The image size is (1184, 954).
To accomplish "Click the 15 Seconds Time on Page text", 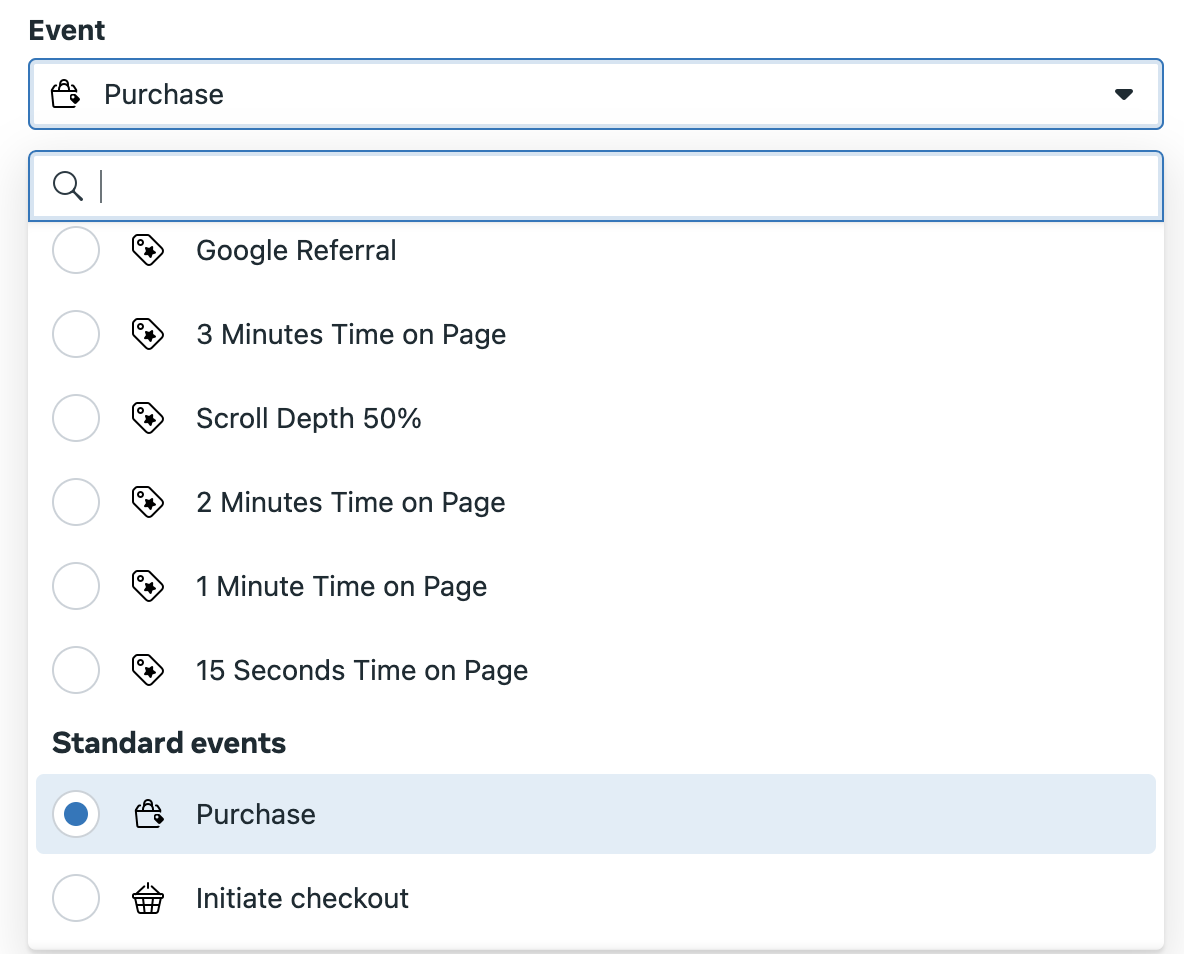I will pyautogui.click(x=362, y=669).
